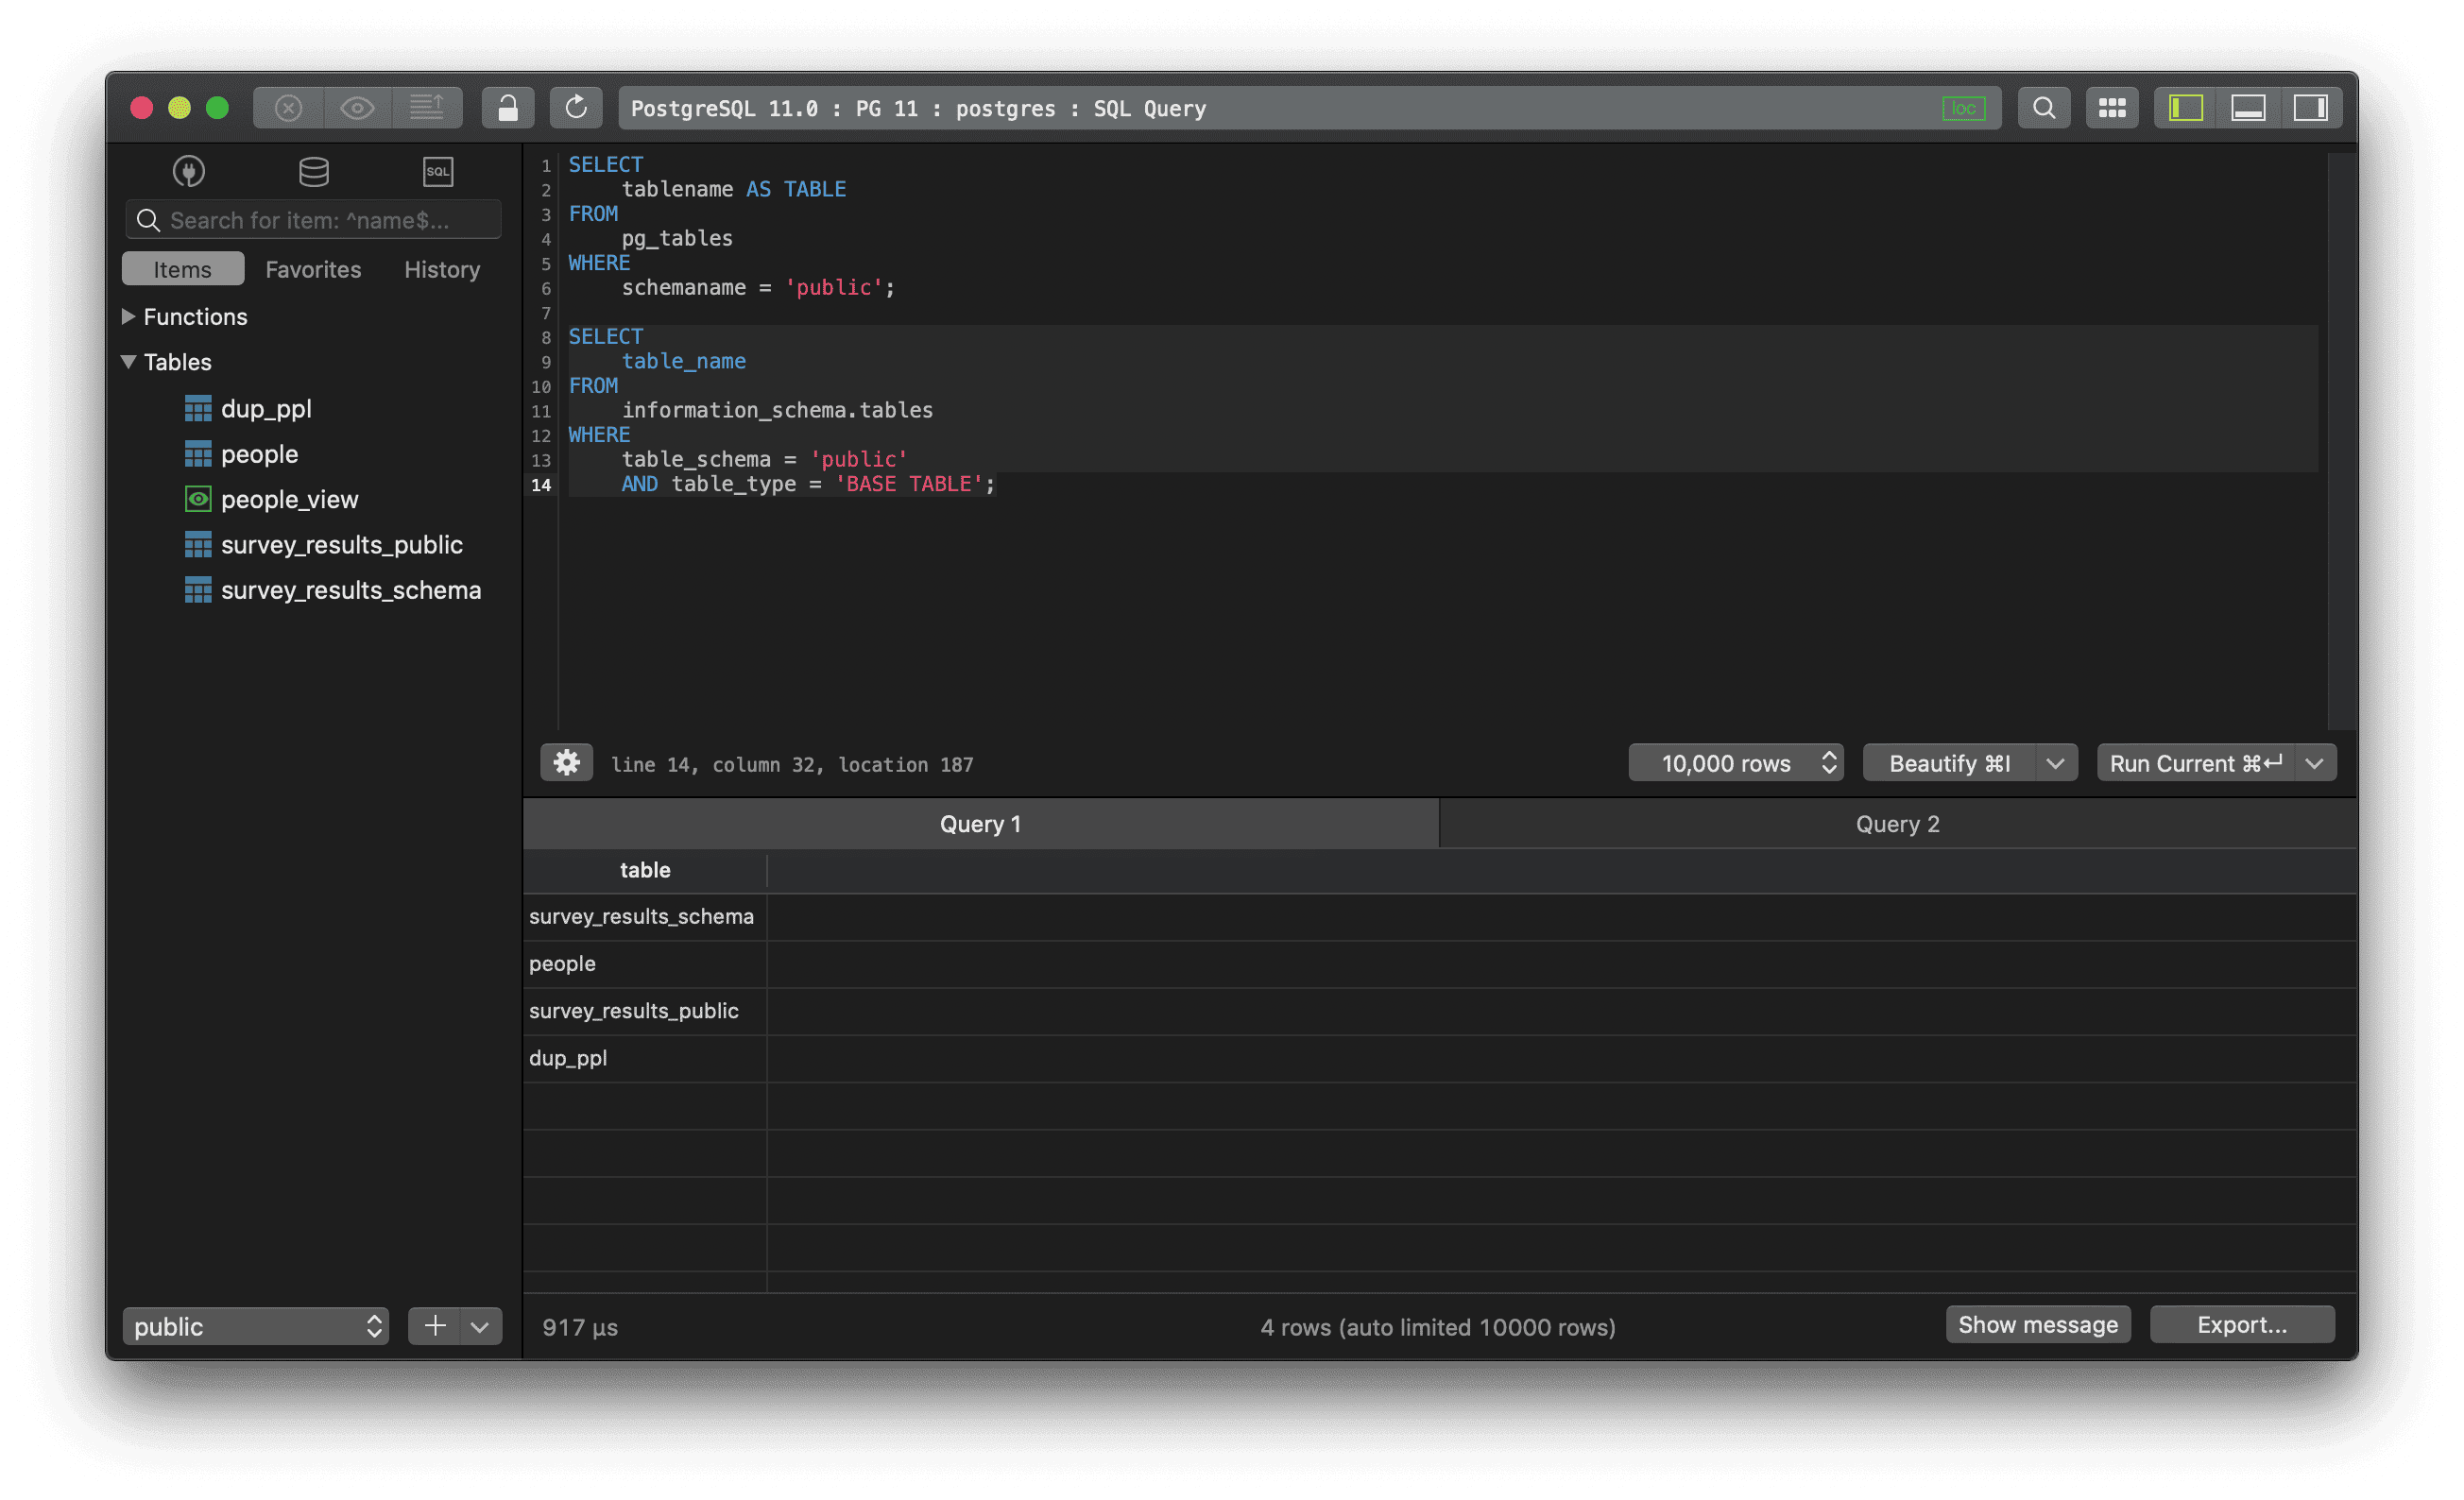This screenshot has height=1500, width=2464.
Task: Open the grid connections icon
Action: [2112, 108]
